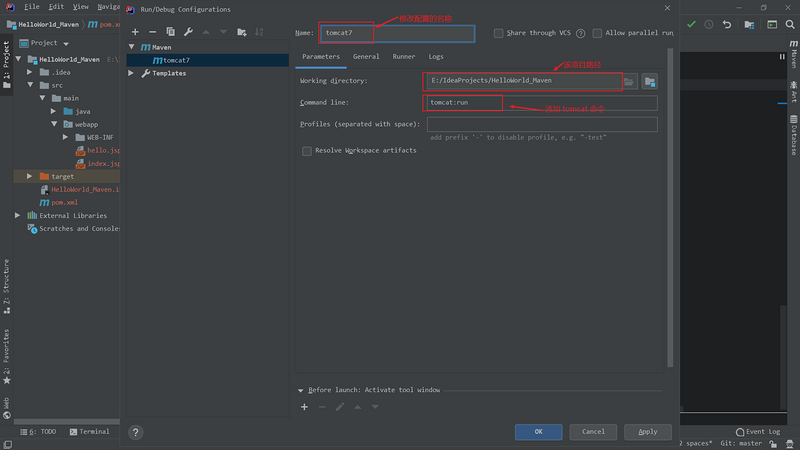Open Event Log in status bar

[763, 431]
